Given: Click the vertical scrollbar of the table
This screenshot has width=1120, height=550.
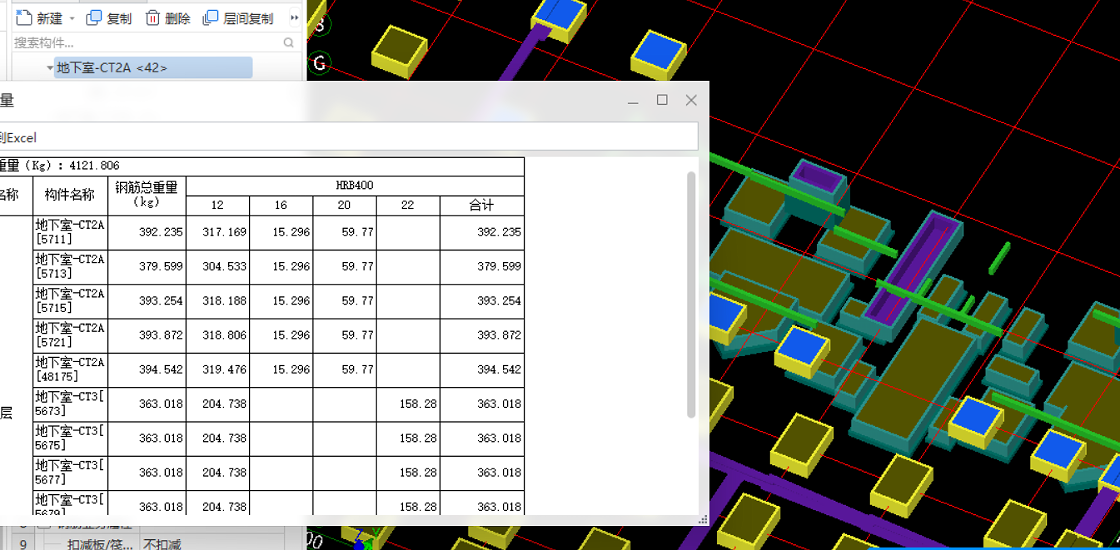Looking at the screenshot, I should [691, 294].
